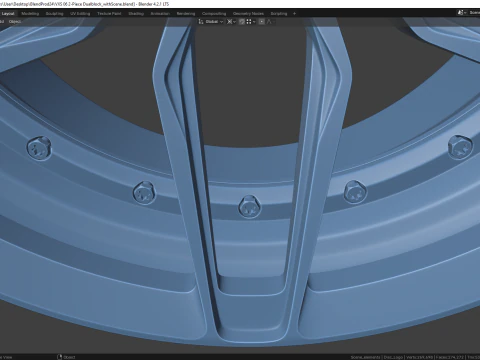Open the Geometry Nodes workspace tab
The height and width of the screenshot is (360, 480).
(248, 14)
